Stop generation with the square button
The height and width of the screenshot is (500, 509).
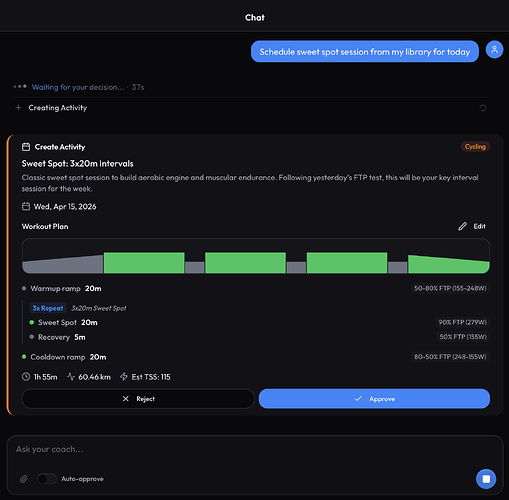(486, 479)
